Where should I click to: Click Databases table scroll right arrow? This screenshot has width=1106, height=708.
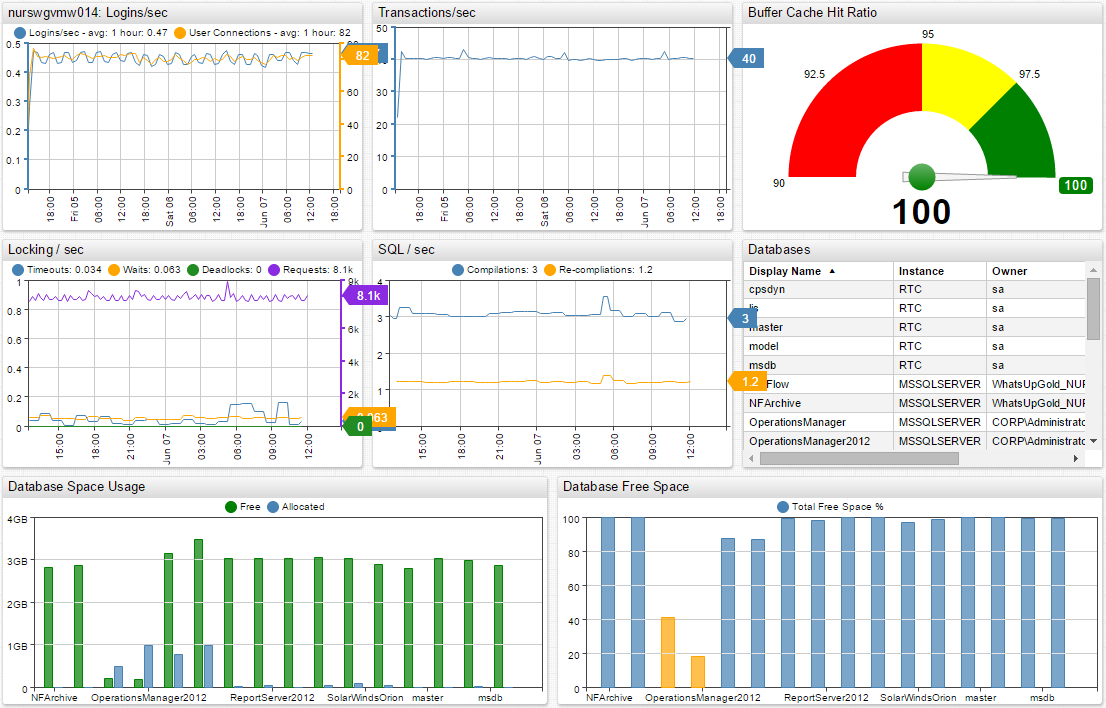[x=1076, y=458]
